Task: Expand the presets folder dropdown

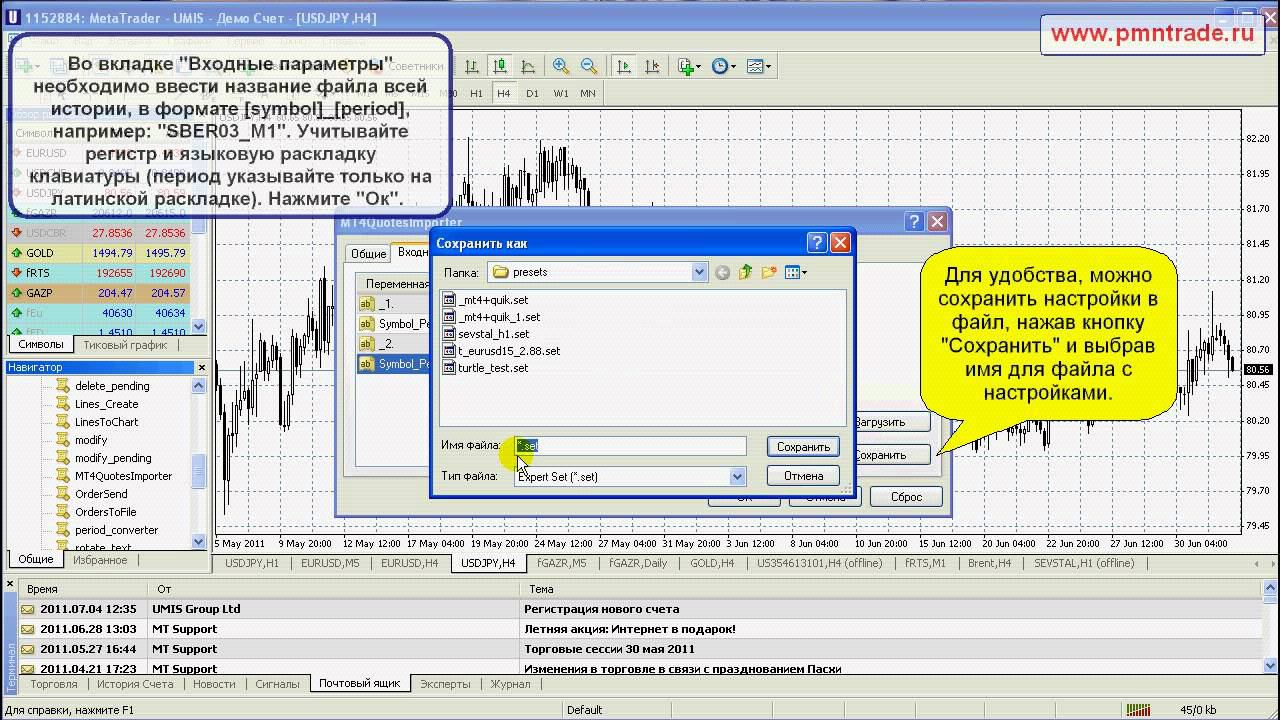Action: (700, 272)
